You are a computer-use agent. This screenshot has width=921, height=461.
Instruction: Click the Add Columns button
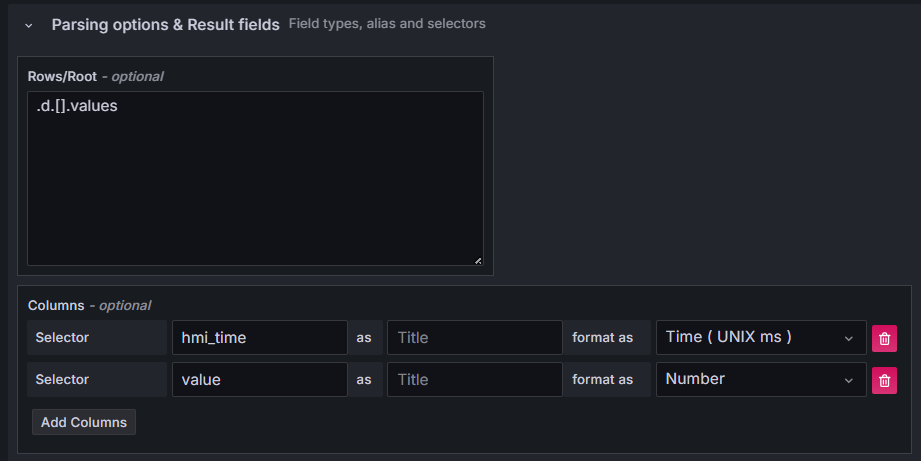(x=84, y=422)
